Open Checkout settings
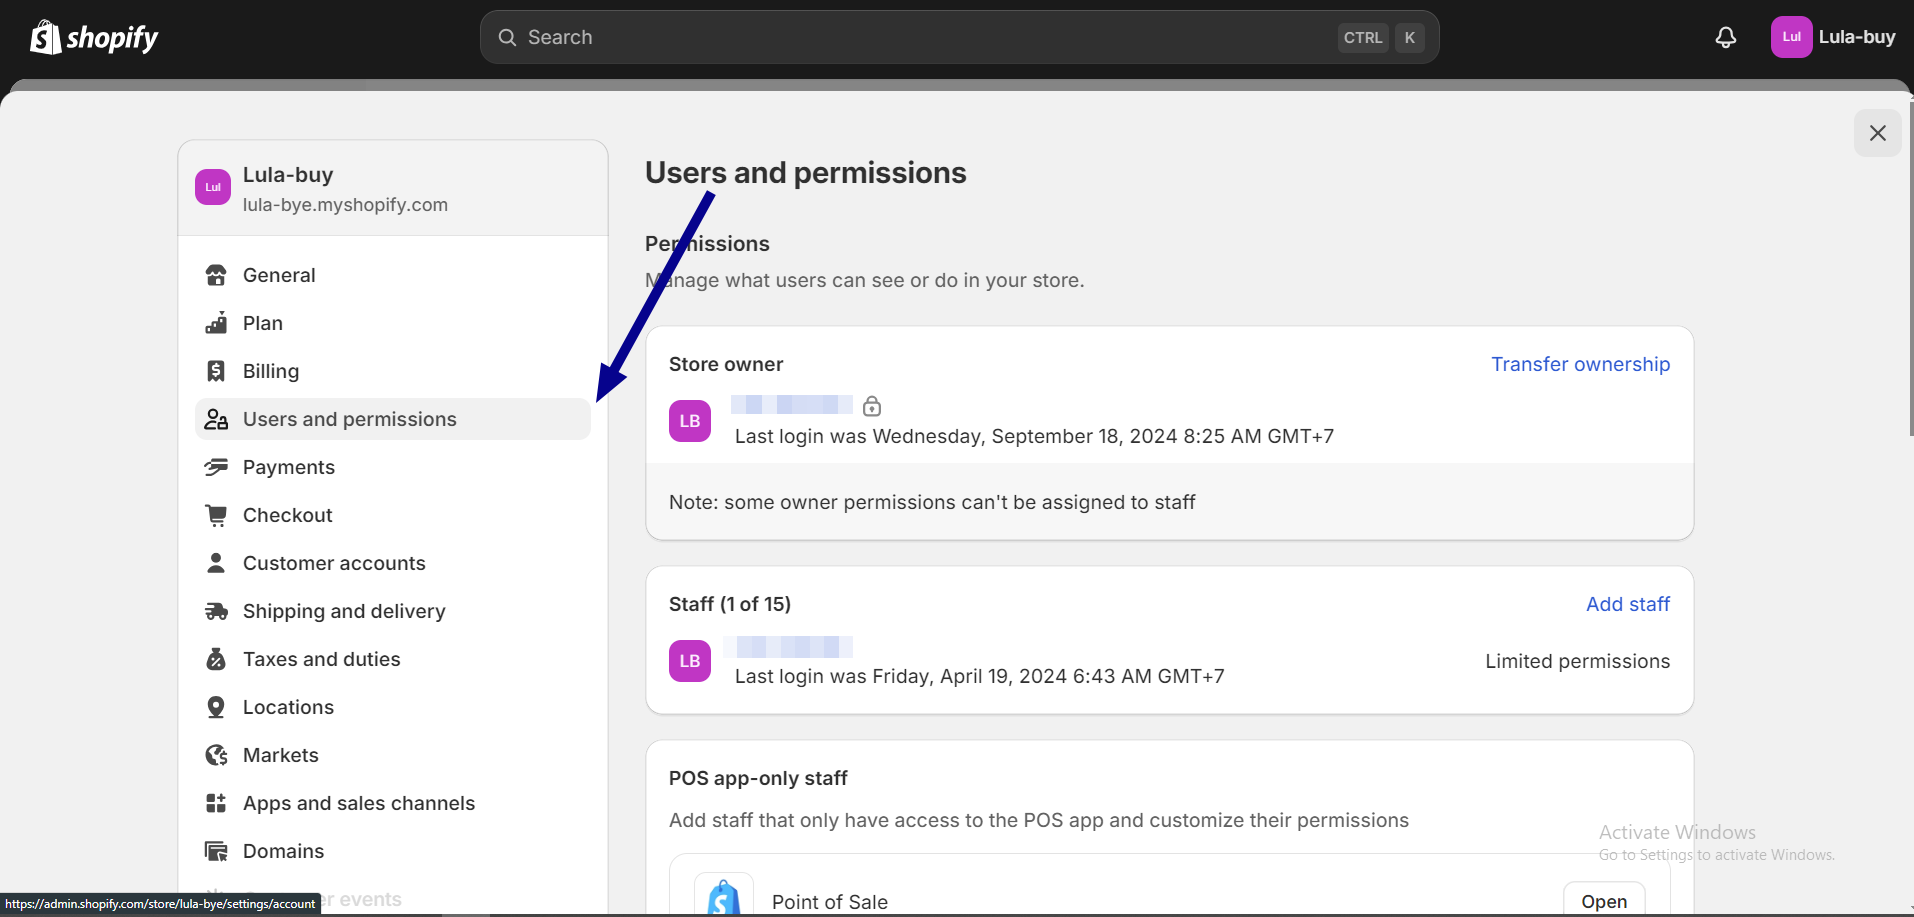Image resolution: width=1914 pixels, height=917 pixels. pos(393,515)
